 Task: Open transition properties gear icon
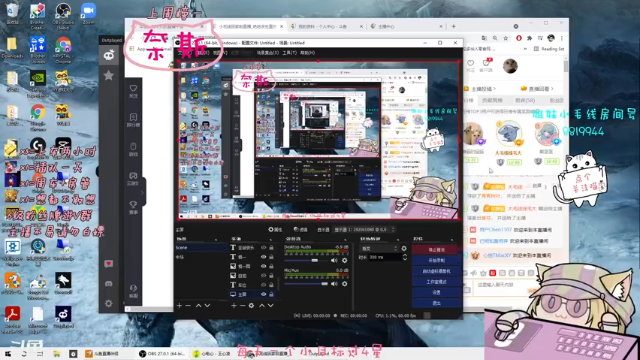pyautogui.click(x=404, y=248)
